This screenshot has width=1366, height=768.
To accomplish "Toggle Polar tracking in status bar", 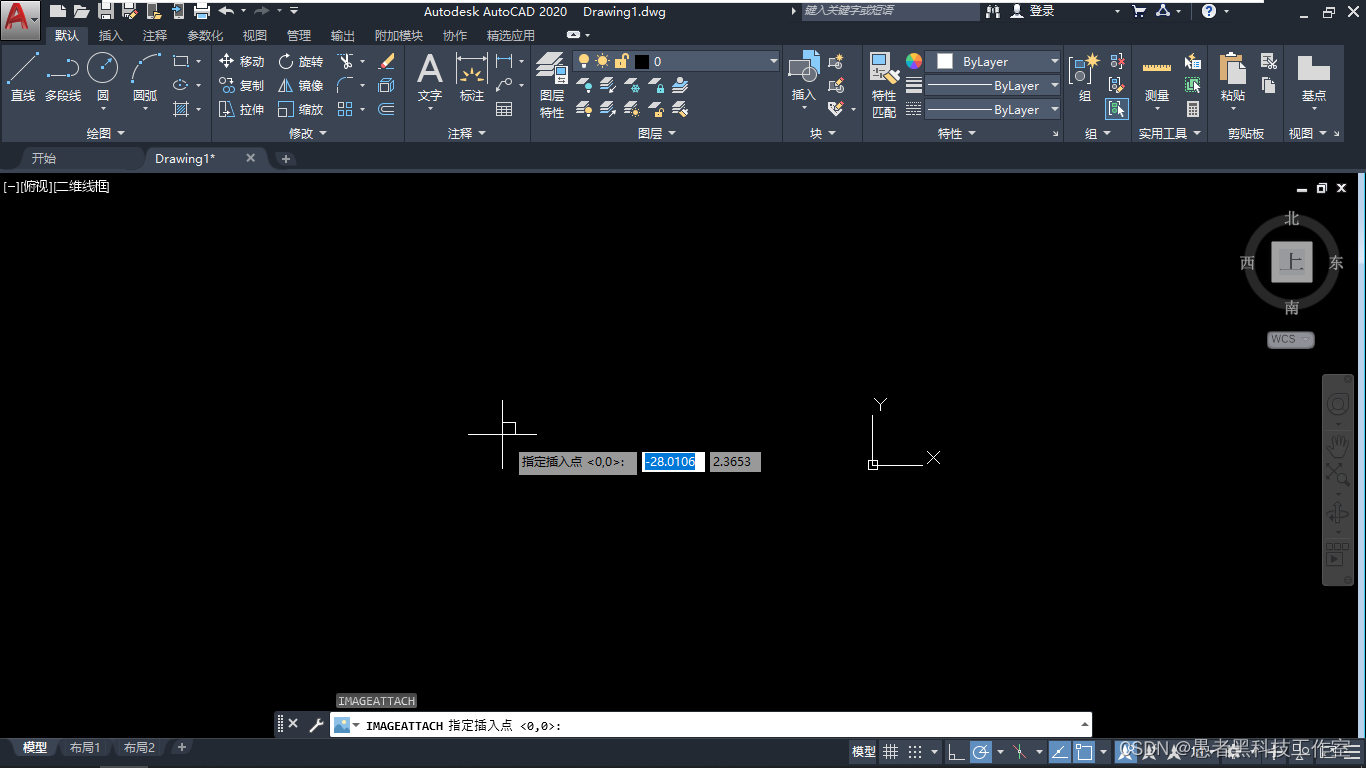I will [981, 752].
